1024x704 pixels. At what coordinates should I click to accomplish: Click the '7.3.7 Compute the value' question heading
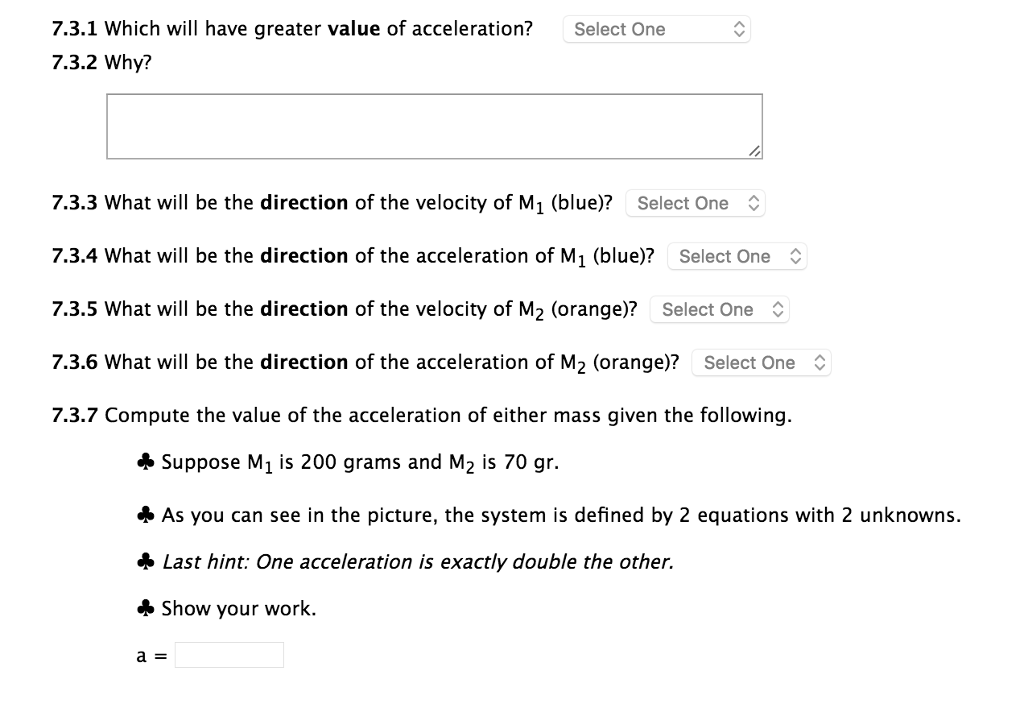pyautogui.click(x=421, y=415)
